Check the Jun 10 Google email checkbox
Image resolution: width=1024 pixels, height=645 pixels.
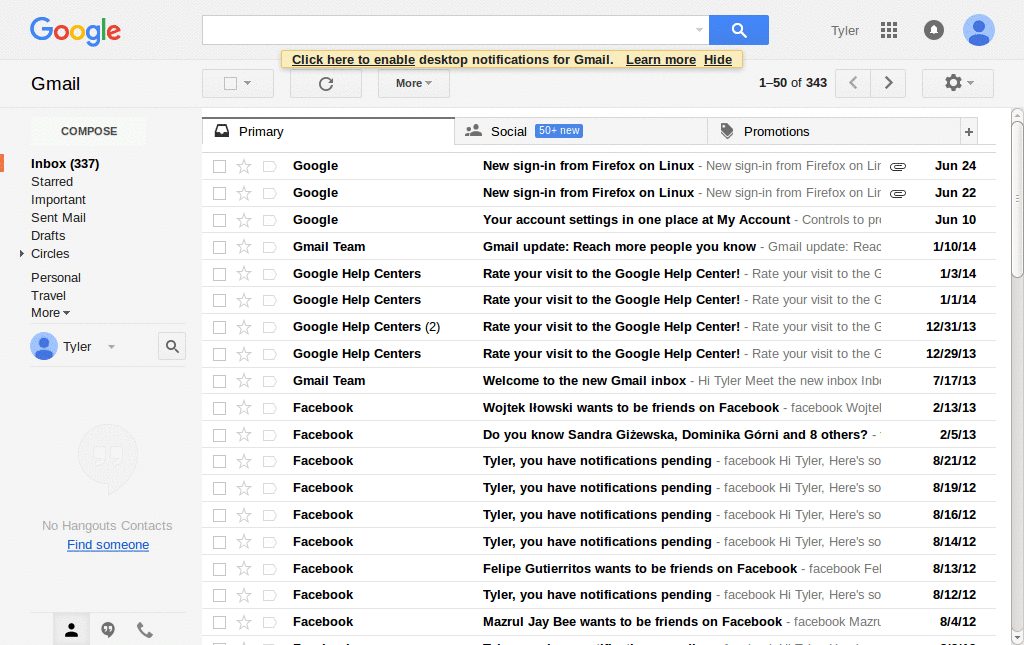pos(219,220)
